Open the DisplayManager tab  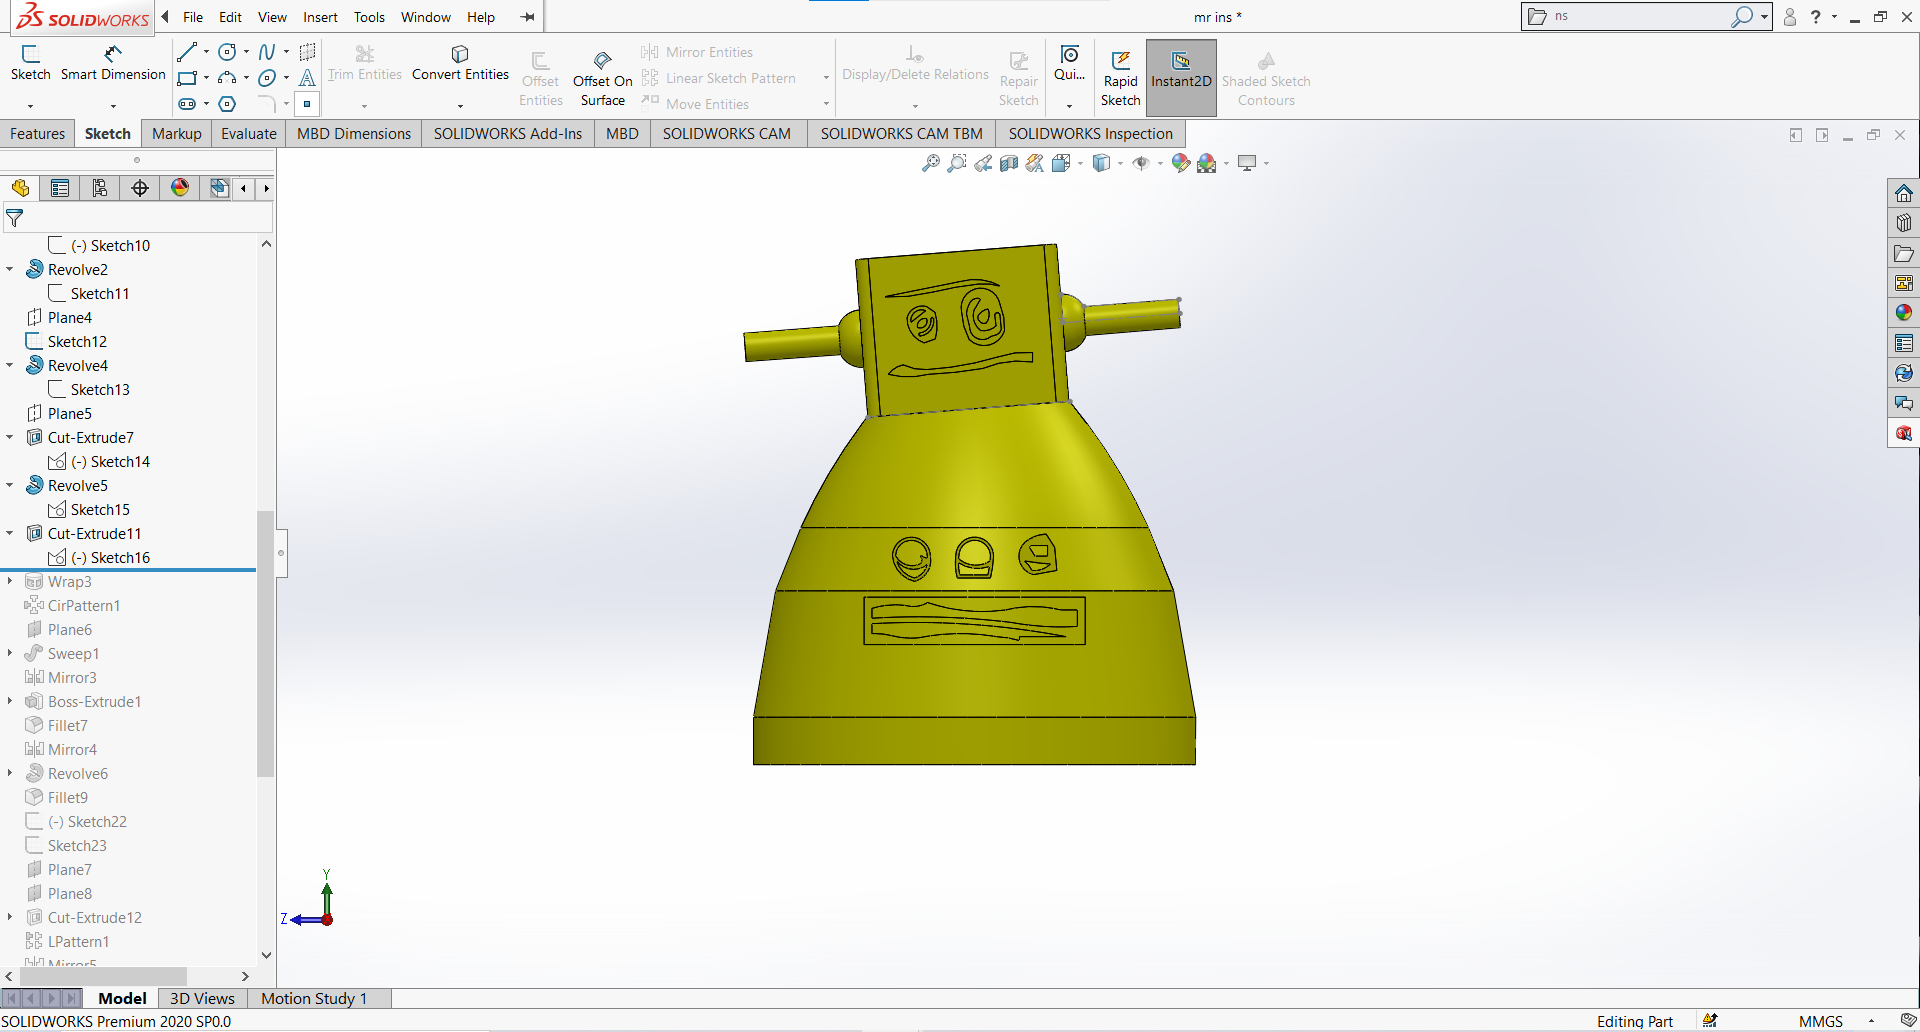pyautogui.click(x=180, y=188)
